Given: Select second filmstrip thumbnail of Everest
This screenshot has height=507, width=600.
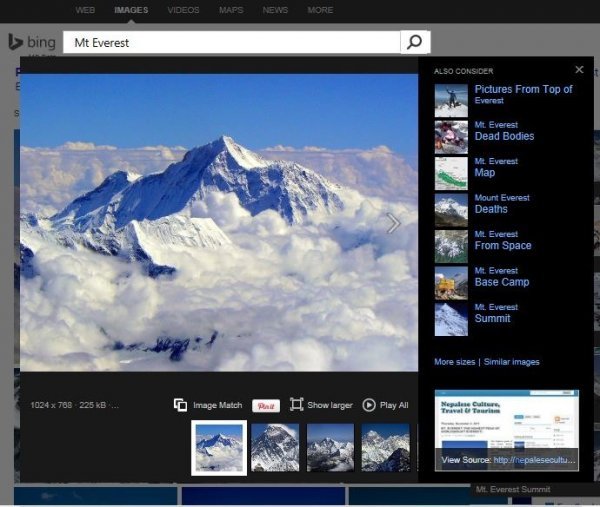Looking at the screenshot, I should point(275,447).
